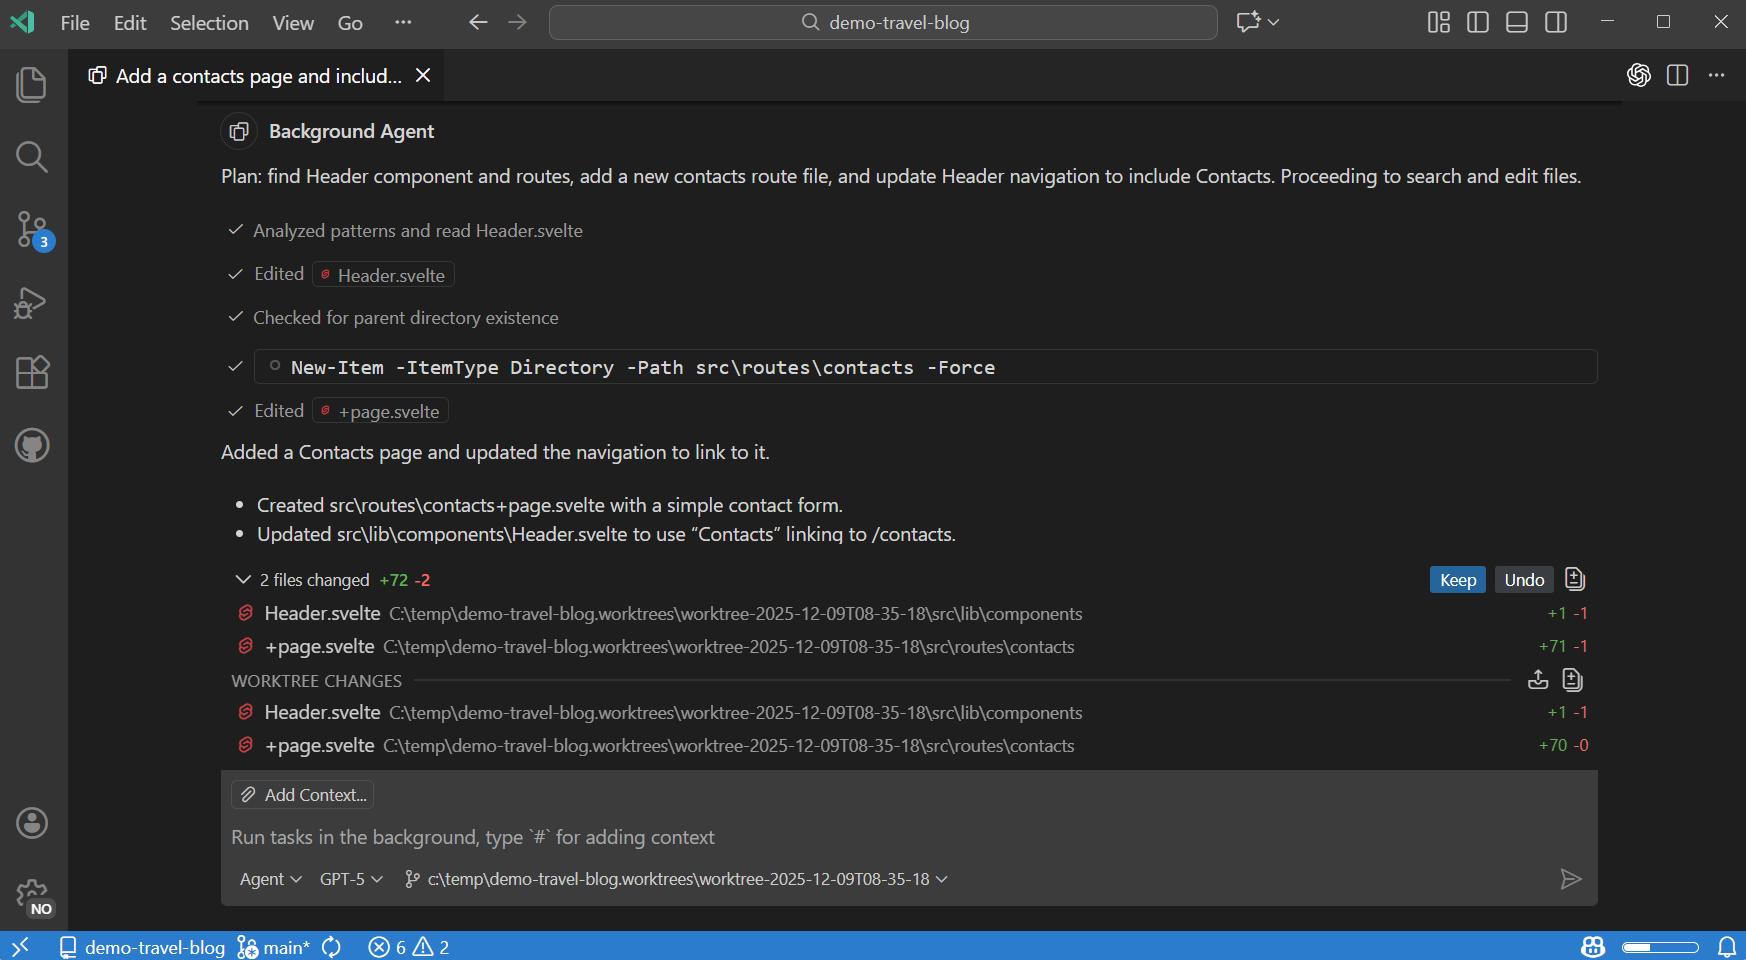
Task: Toggle the Secondary Side Bar visibility
Action: coord(1555,21)
